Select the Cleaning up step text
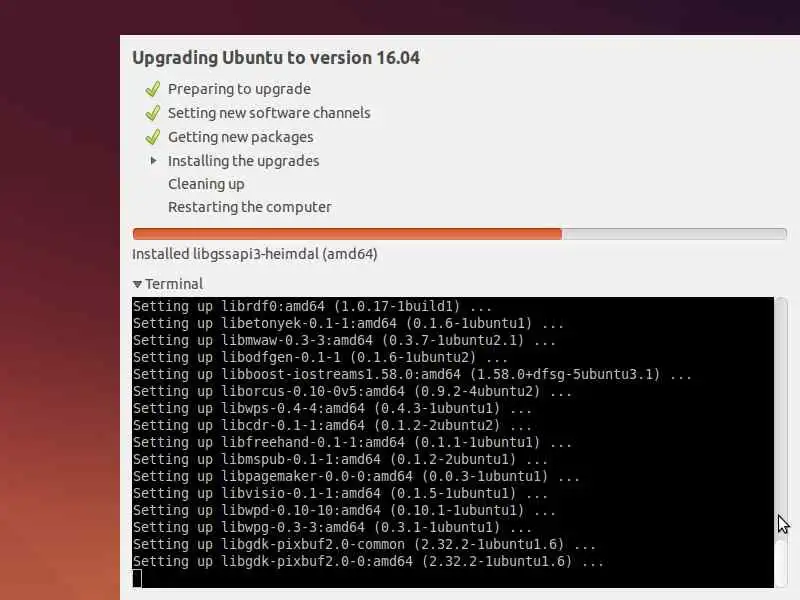Image resolution: width=800 pixels, height=600 pixels. (206, 184)
